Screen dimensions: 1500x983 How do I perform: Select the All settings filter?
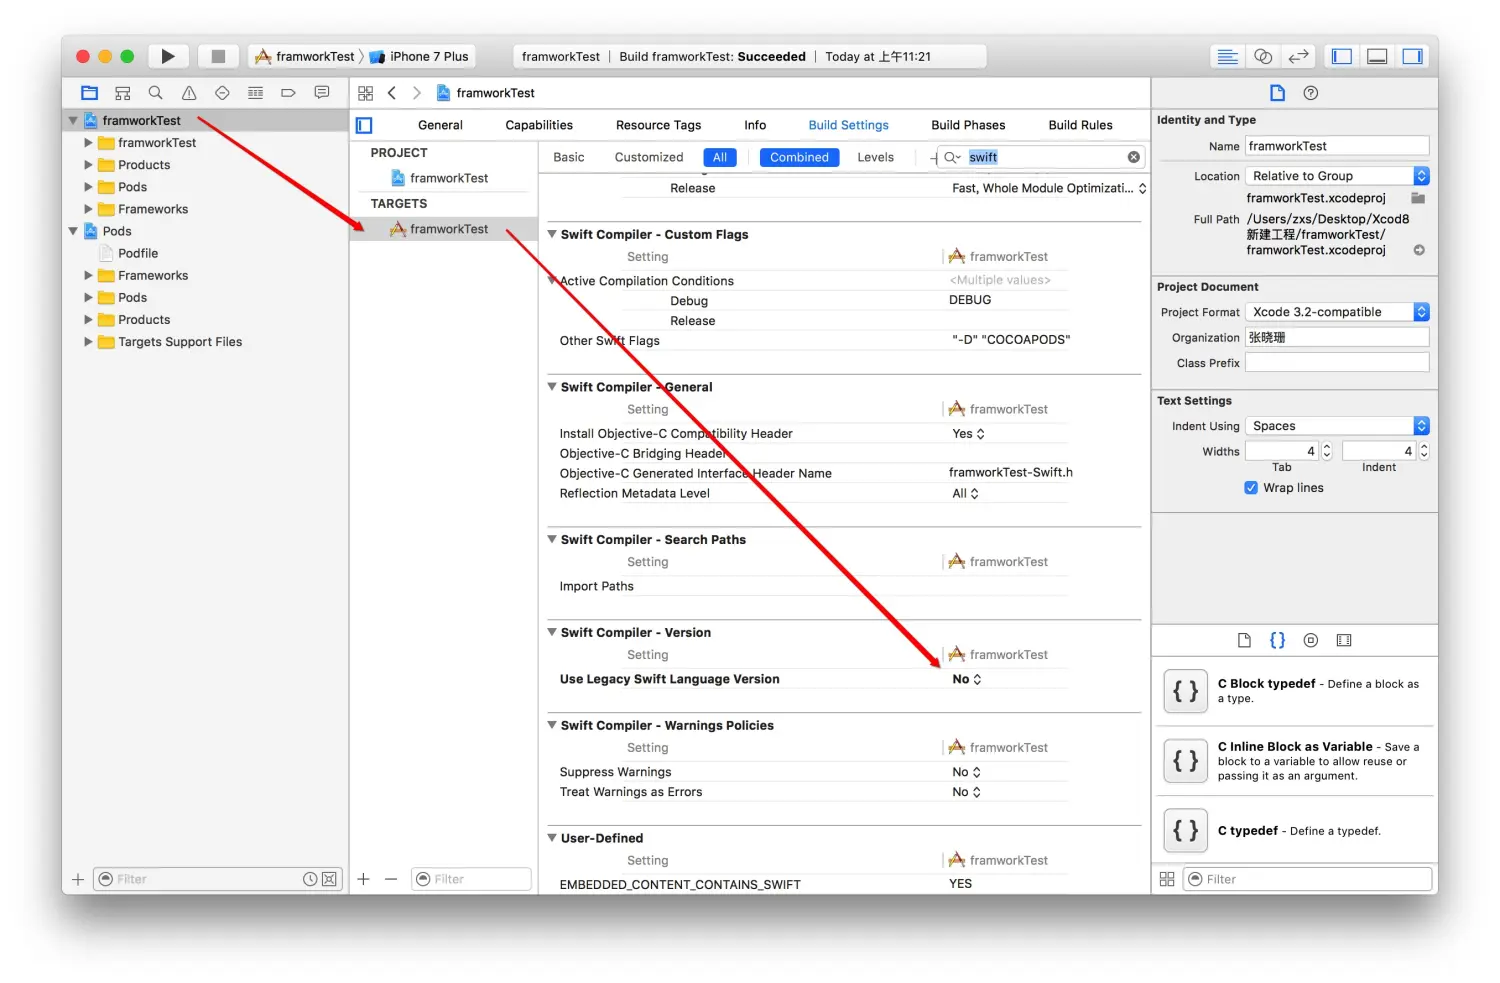pyautogui.click(x=720, y=157)
